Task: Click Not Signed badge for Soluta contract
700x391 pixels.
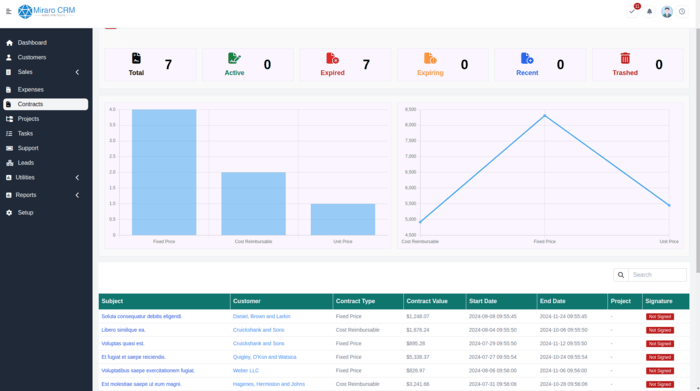Action: 660,317
